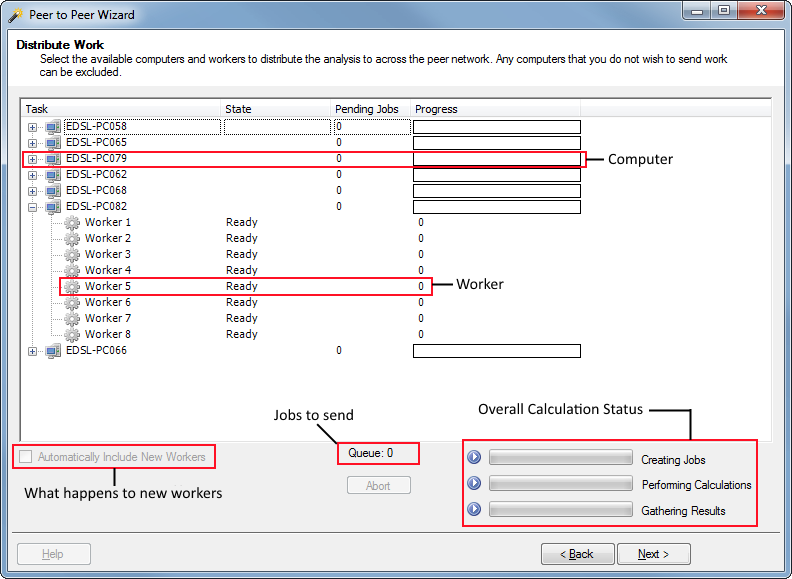Expand the EDSL-PC065 computer node

[x=32, y=143]
